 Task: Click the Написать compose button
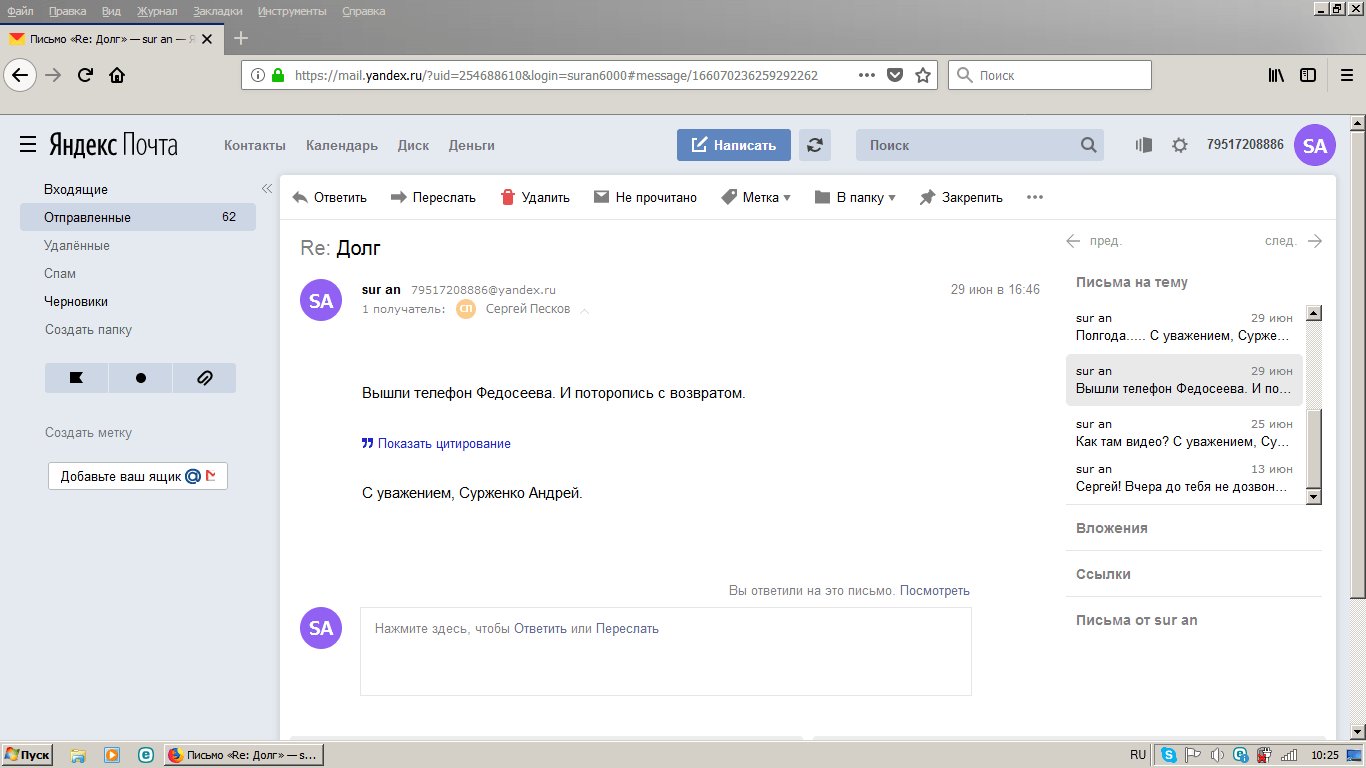733,145
